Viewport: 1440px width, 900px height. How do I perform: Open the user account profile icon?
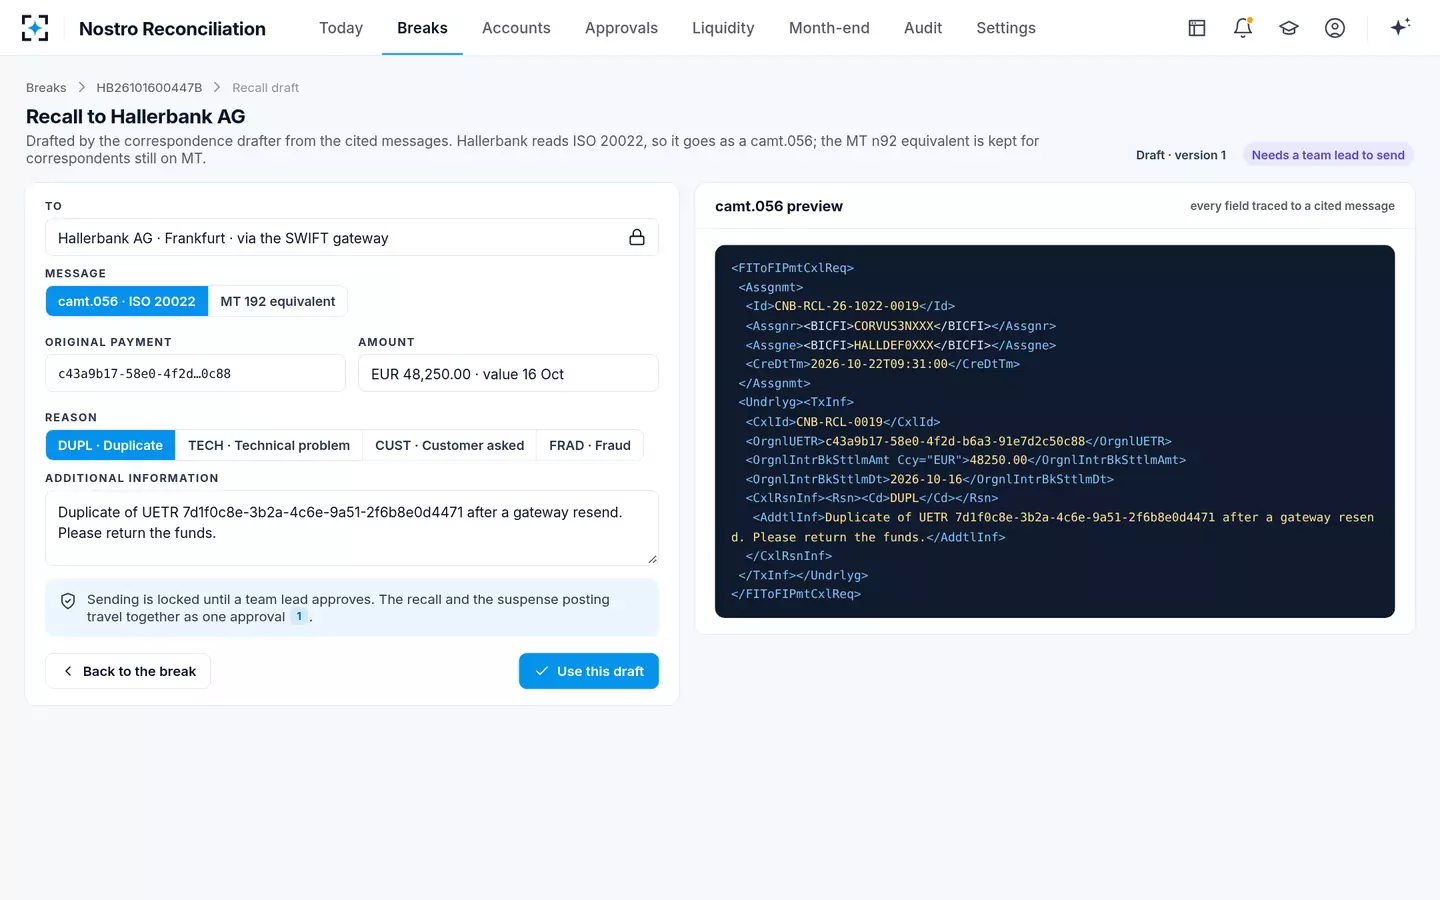pyautogui.click(x=1335, y=28)
